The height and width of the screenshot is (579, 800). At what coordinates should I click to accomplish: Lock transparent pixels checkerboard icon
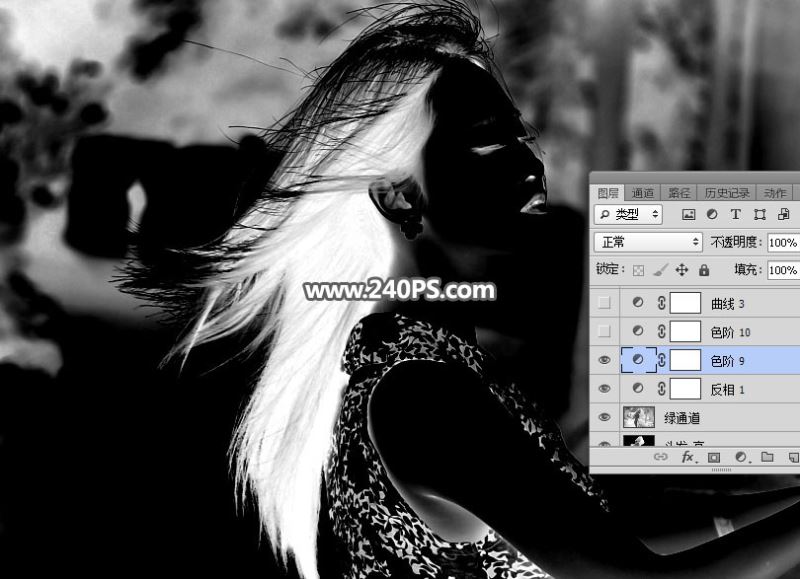pyautogui.click(x=638, y=270)
